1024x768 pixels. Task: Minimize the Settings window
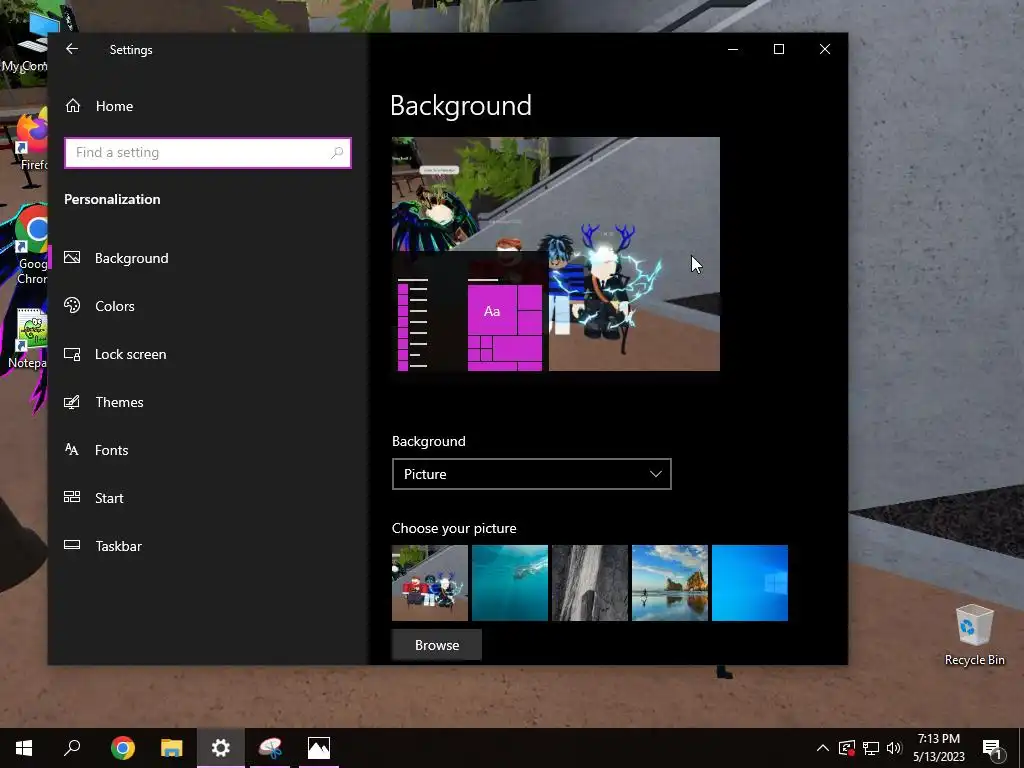pos(733,49)
